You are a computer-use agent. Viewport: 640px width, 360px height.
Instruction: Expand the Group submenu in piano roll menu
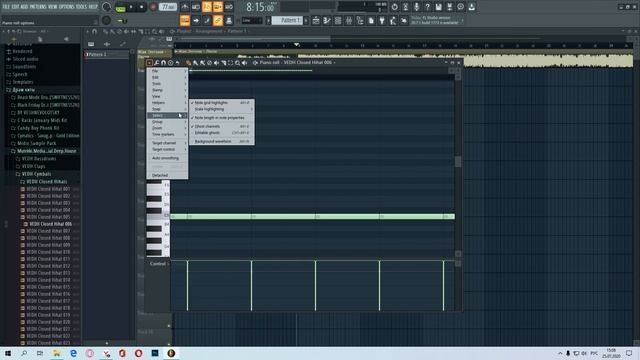point(167,122)
